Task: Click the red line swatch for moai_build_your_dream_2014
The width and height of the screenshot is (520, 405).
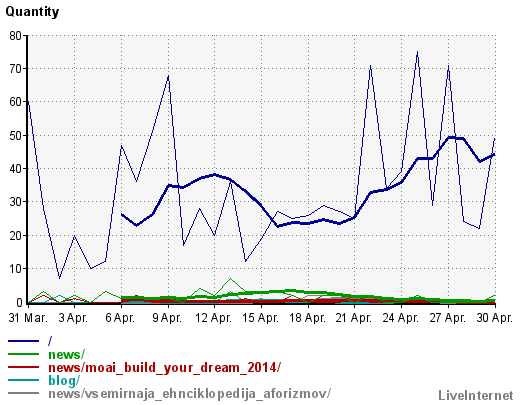Action: (x=23, y=367)
